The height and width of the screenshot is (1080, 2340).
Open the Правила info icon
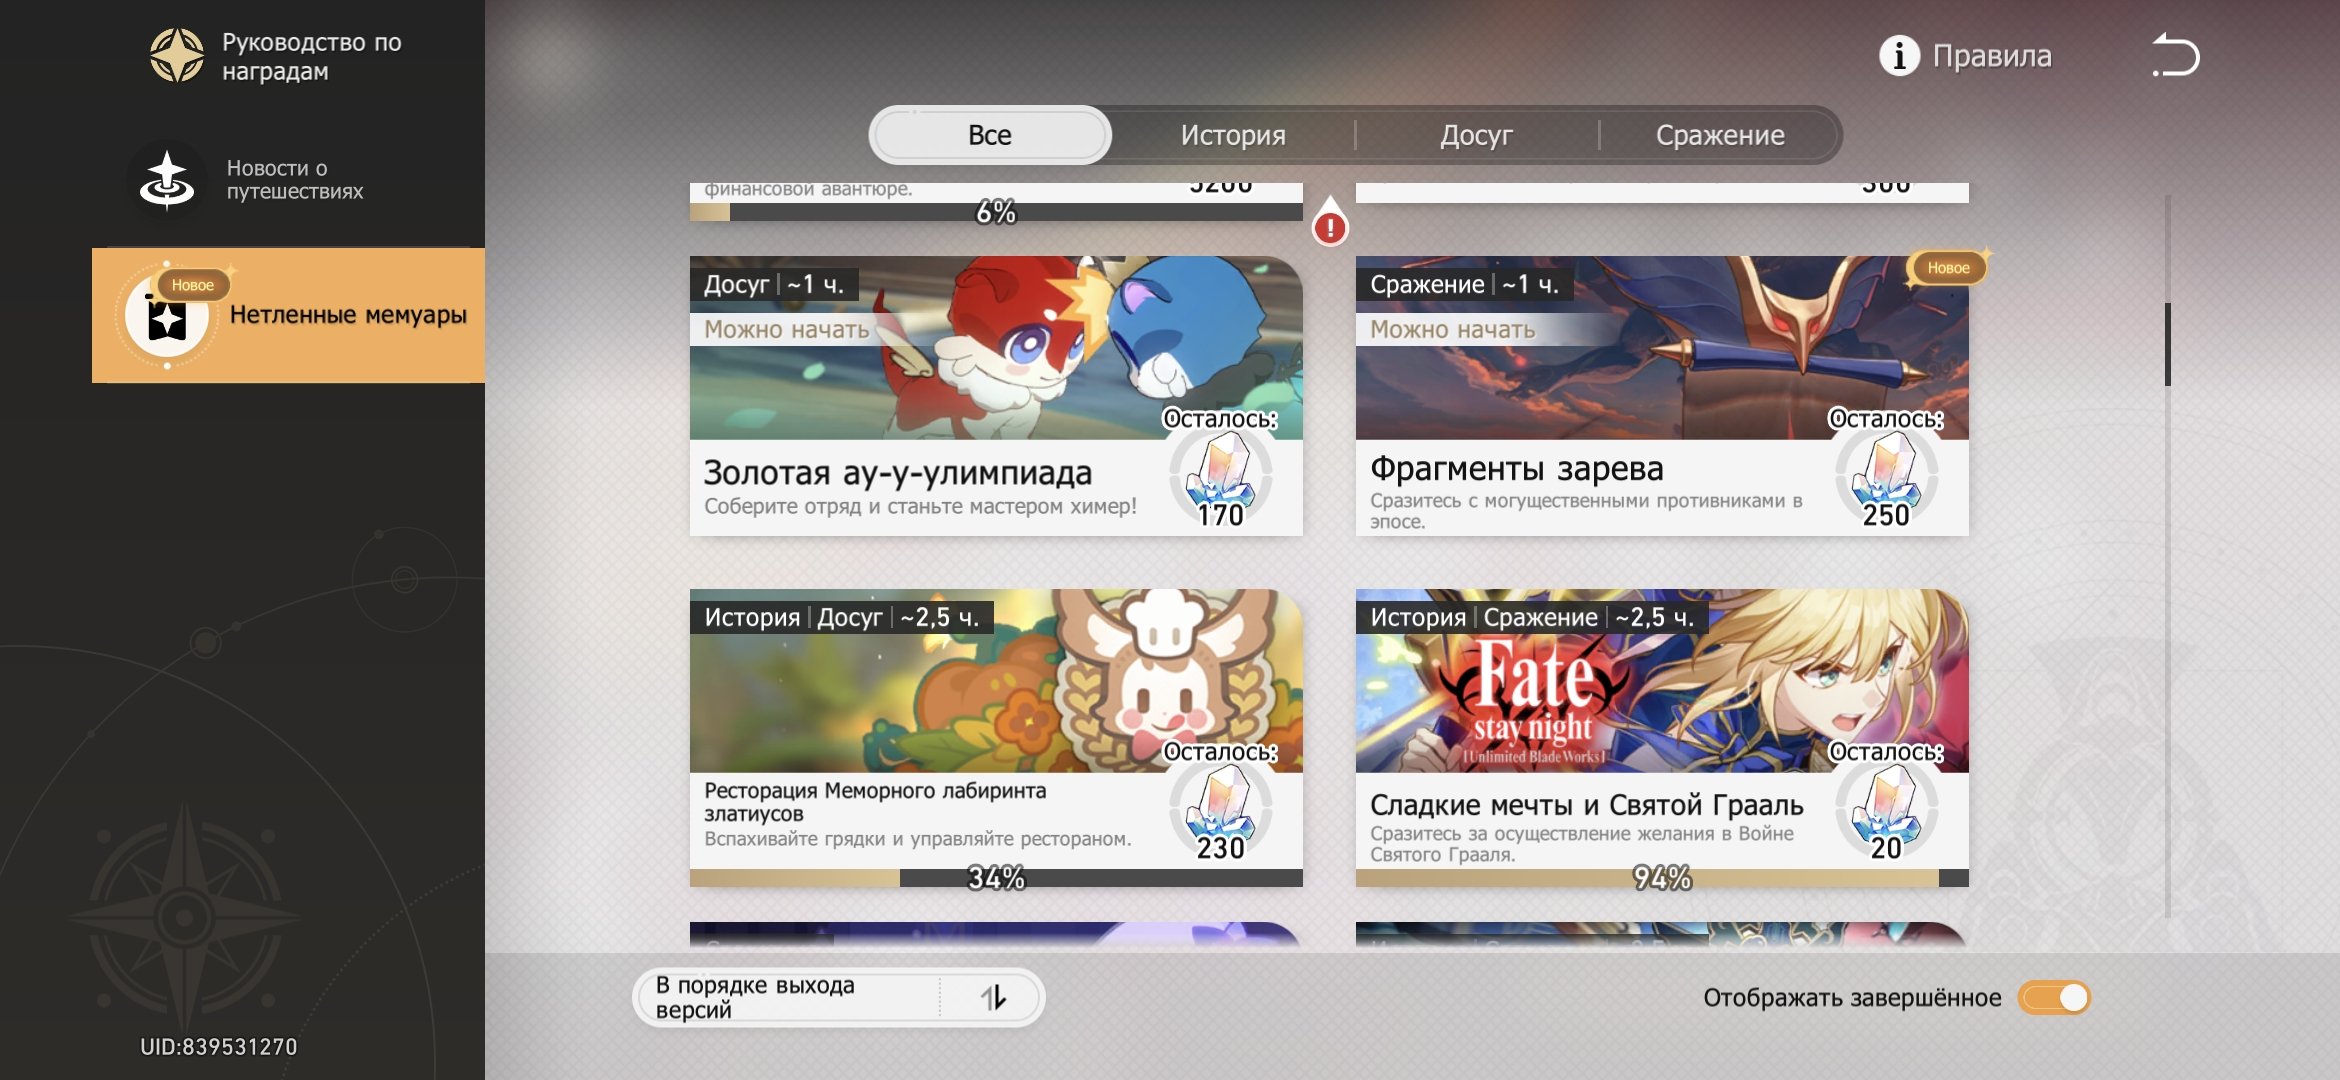pyautogui.click(x=1899, y=56)
